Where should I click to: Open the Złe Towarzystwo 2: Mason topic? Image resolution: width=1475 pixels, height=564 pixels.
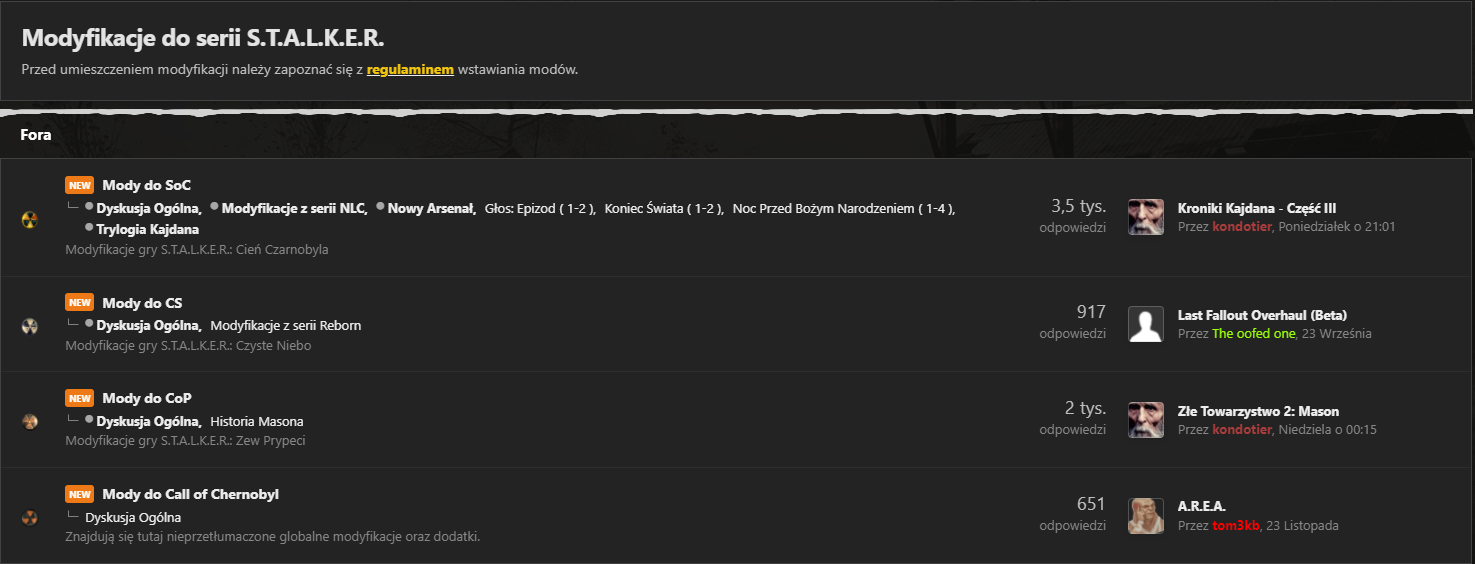[1258, 411]
